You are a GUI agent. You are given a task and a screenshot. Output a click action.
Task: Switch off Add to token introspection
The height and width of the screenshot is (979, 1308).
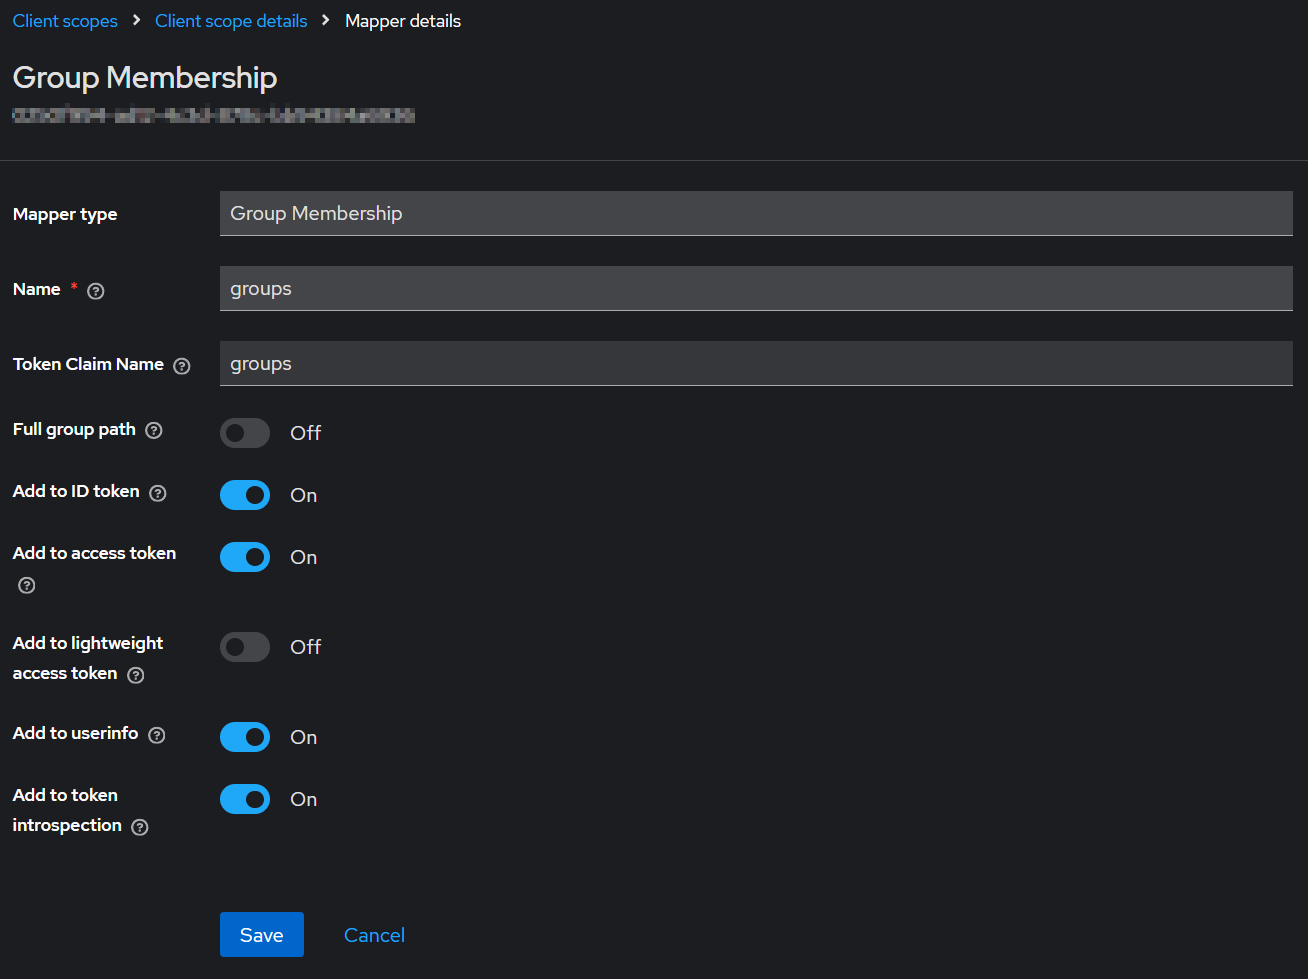tap(245, 799)
